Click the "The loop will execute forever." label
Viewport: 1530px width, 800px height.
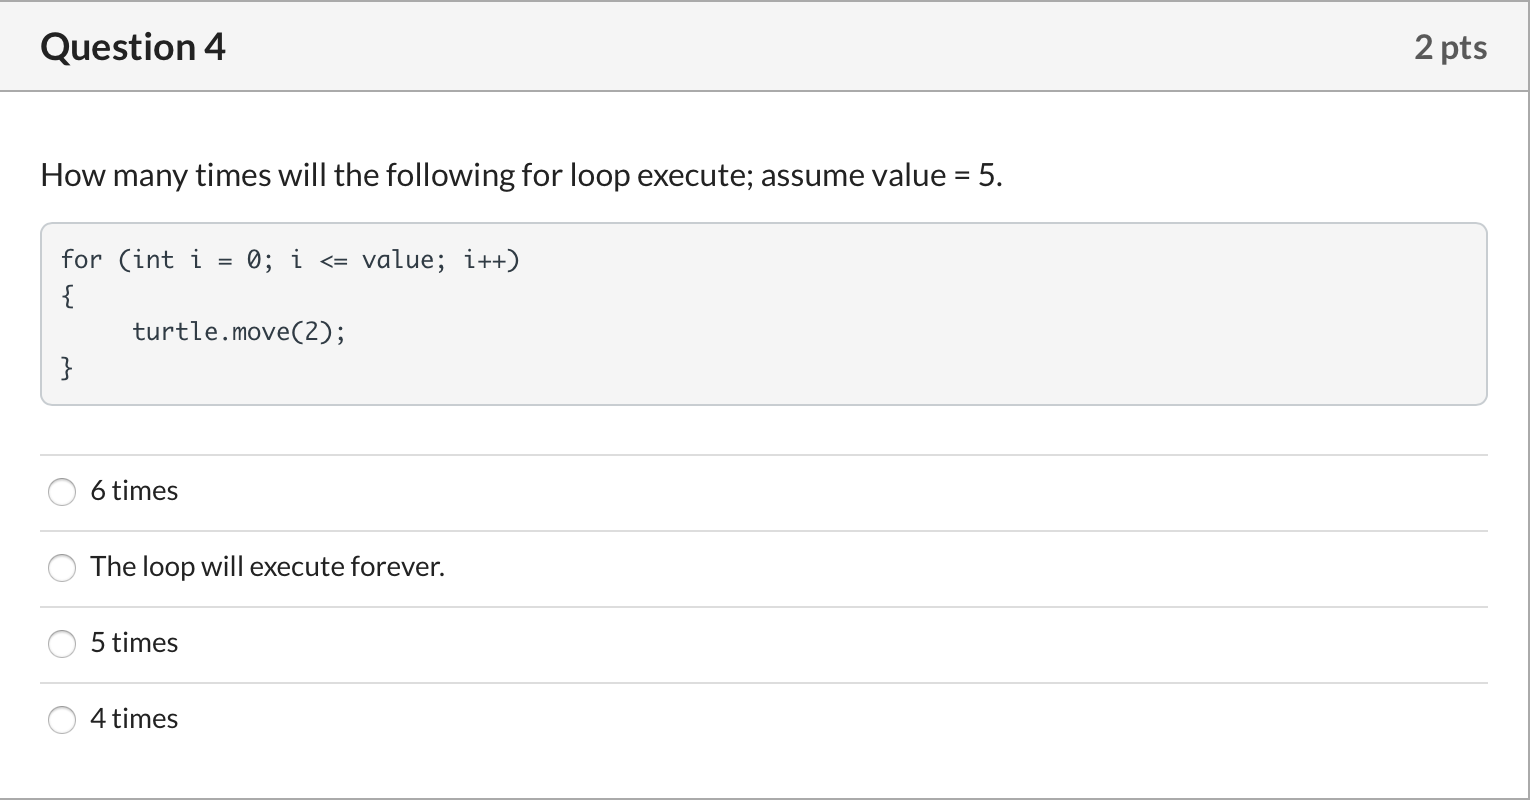267,567
